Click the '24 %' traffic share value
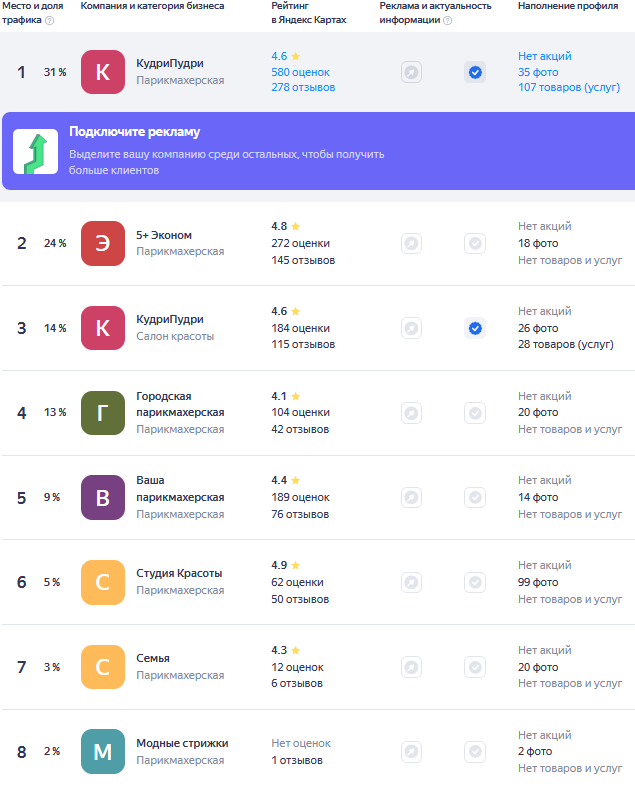The height and width of the screenshot is (795, 635). pyautogui.click(x=55, y=243)
